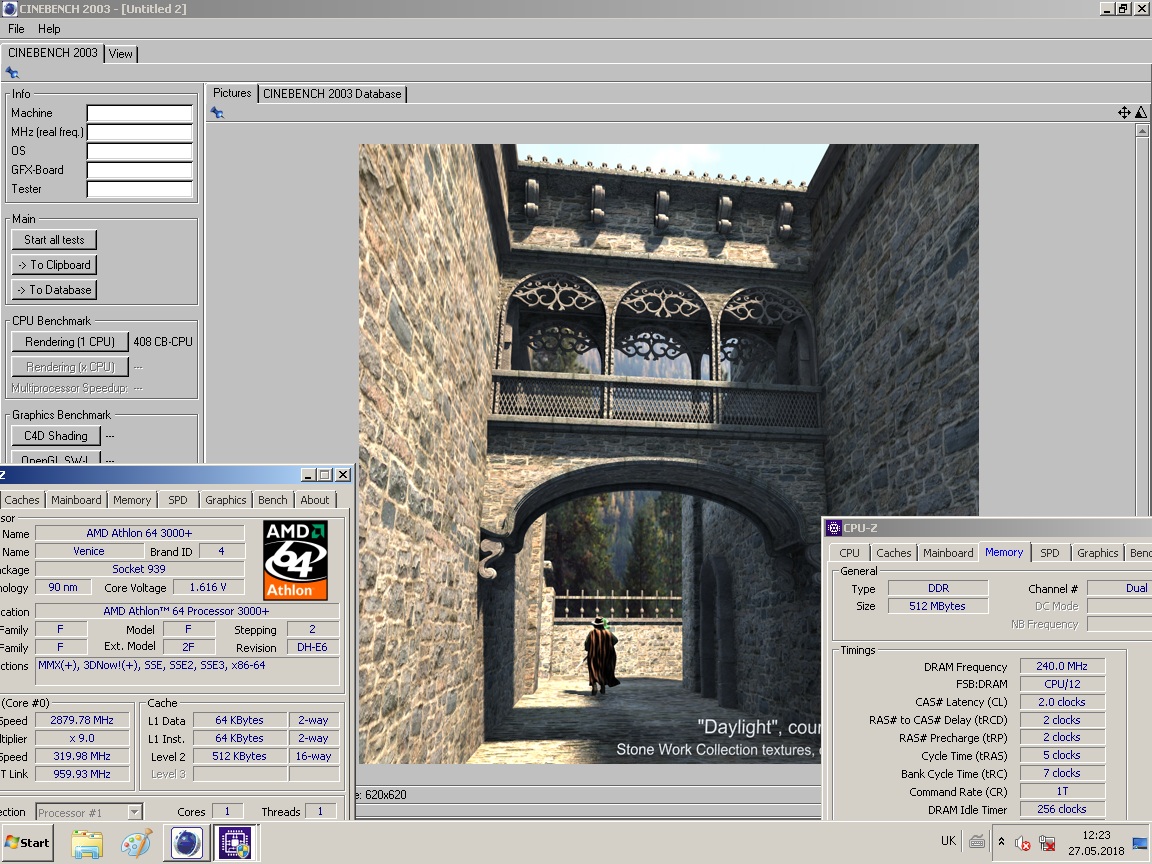This screenshot has width=1152, height=864.
Task: Open About tab in left CPU-Z window
Action: [314, 500]
